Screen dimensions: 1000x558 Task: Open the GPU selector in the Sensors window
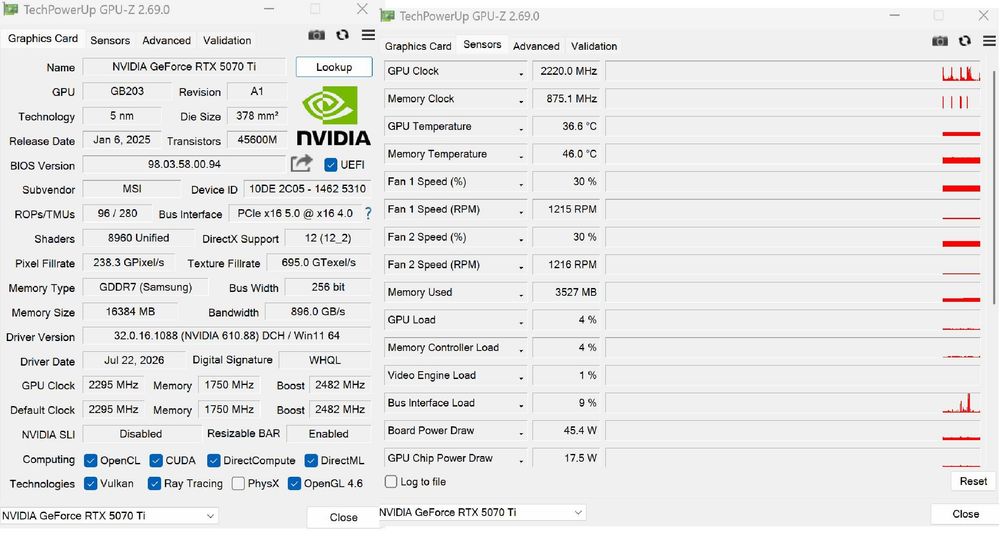tap(482, 512)
